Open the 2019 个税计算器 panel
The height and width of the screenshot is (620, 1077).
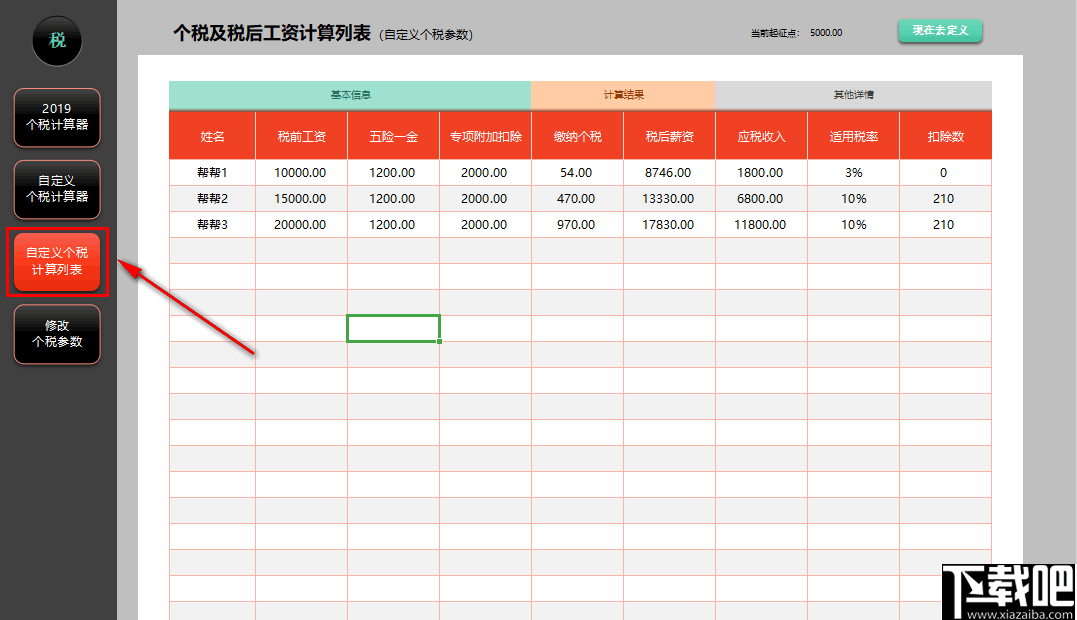(56, 118)
